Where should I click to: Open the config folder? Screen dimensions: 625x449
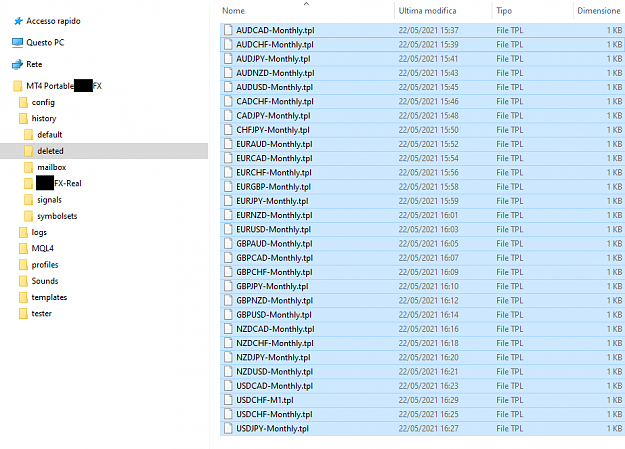(43, 102)
